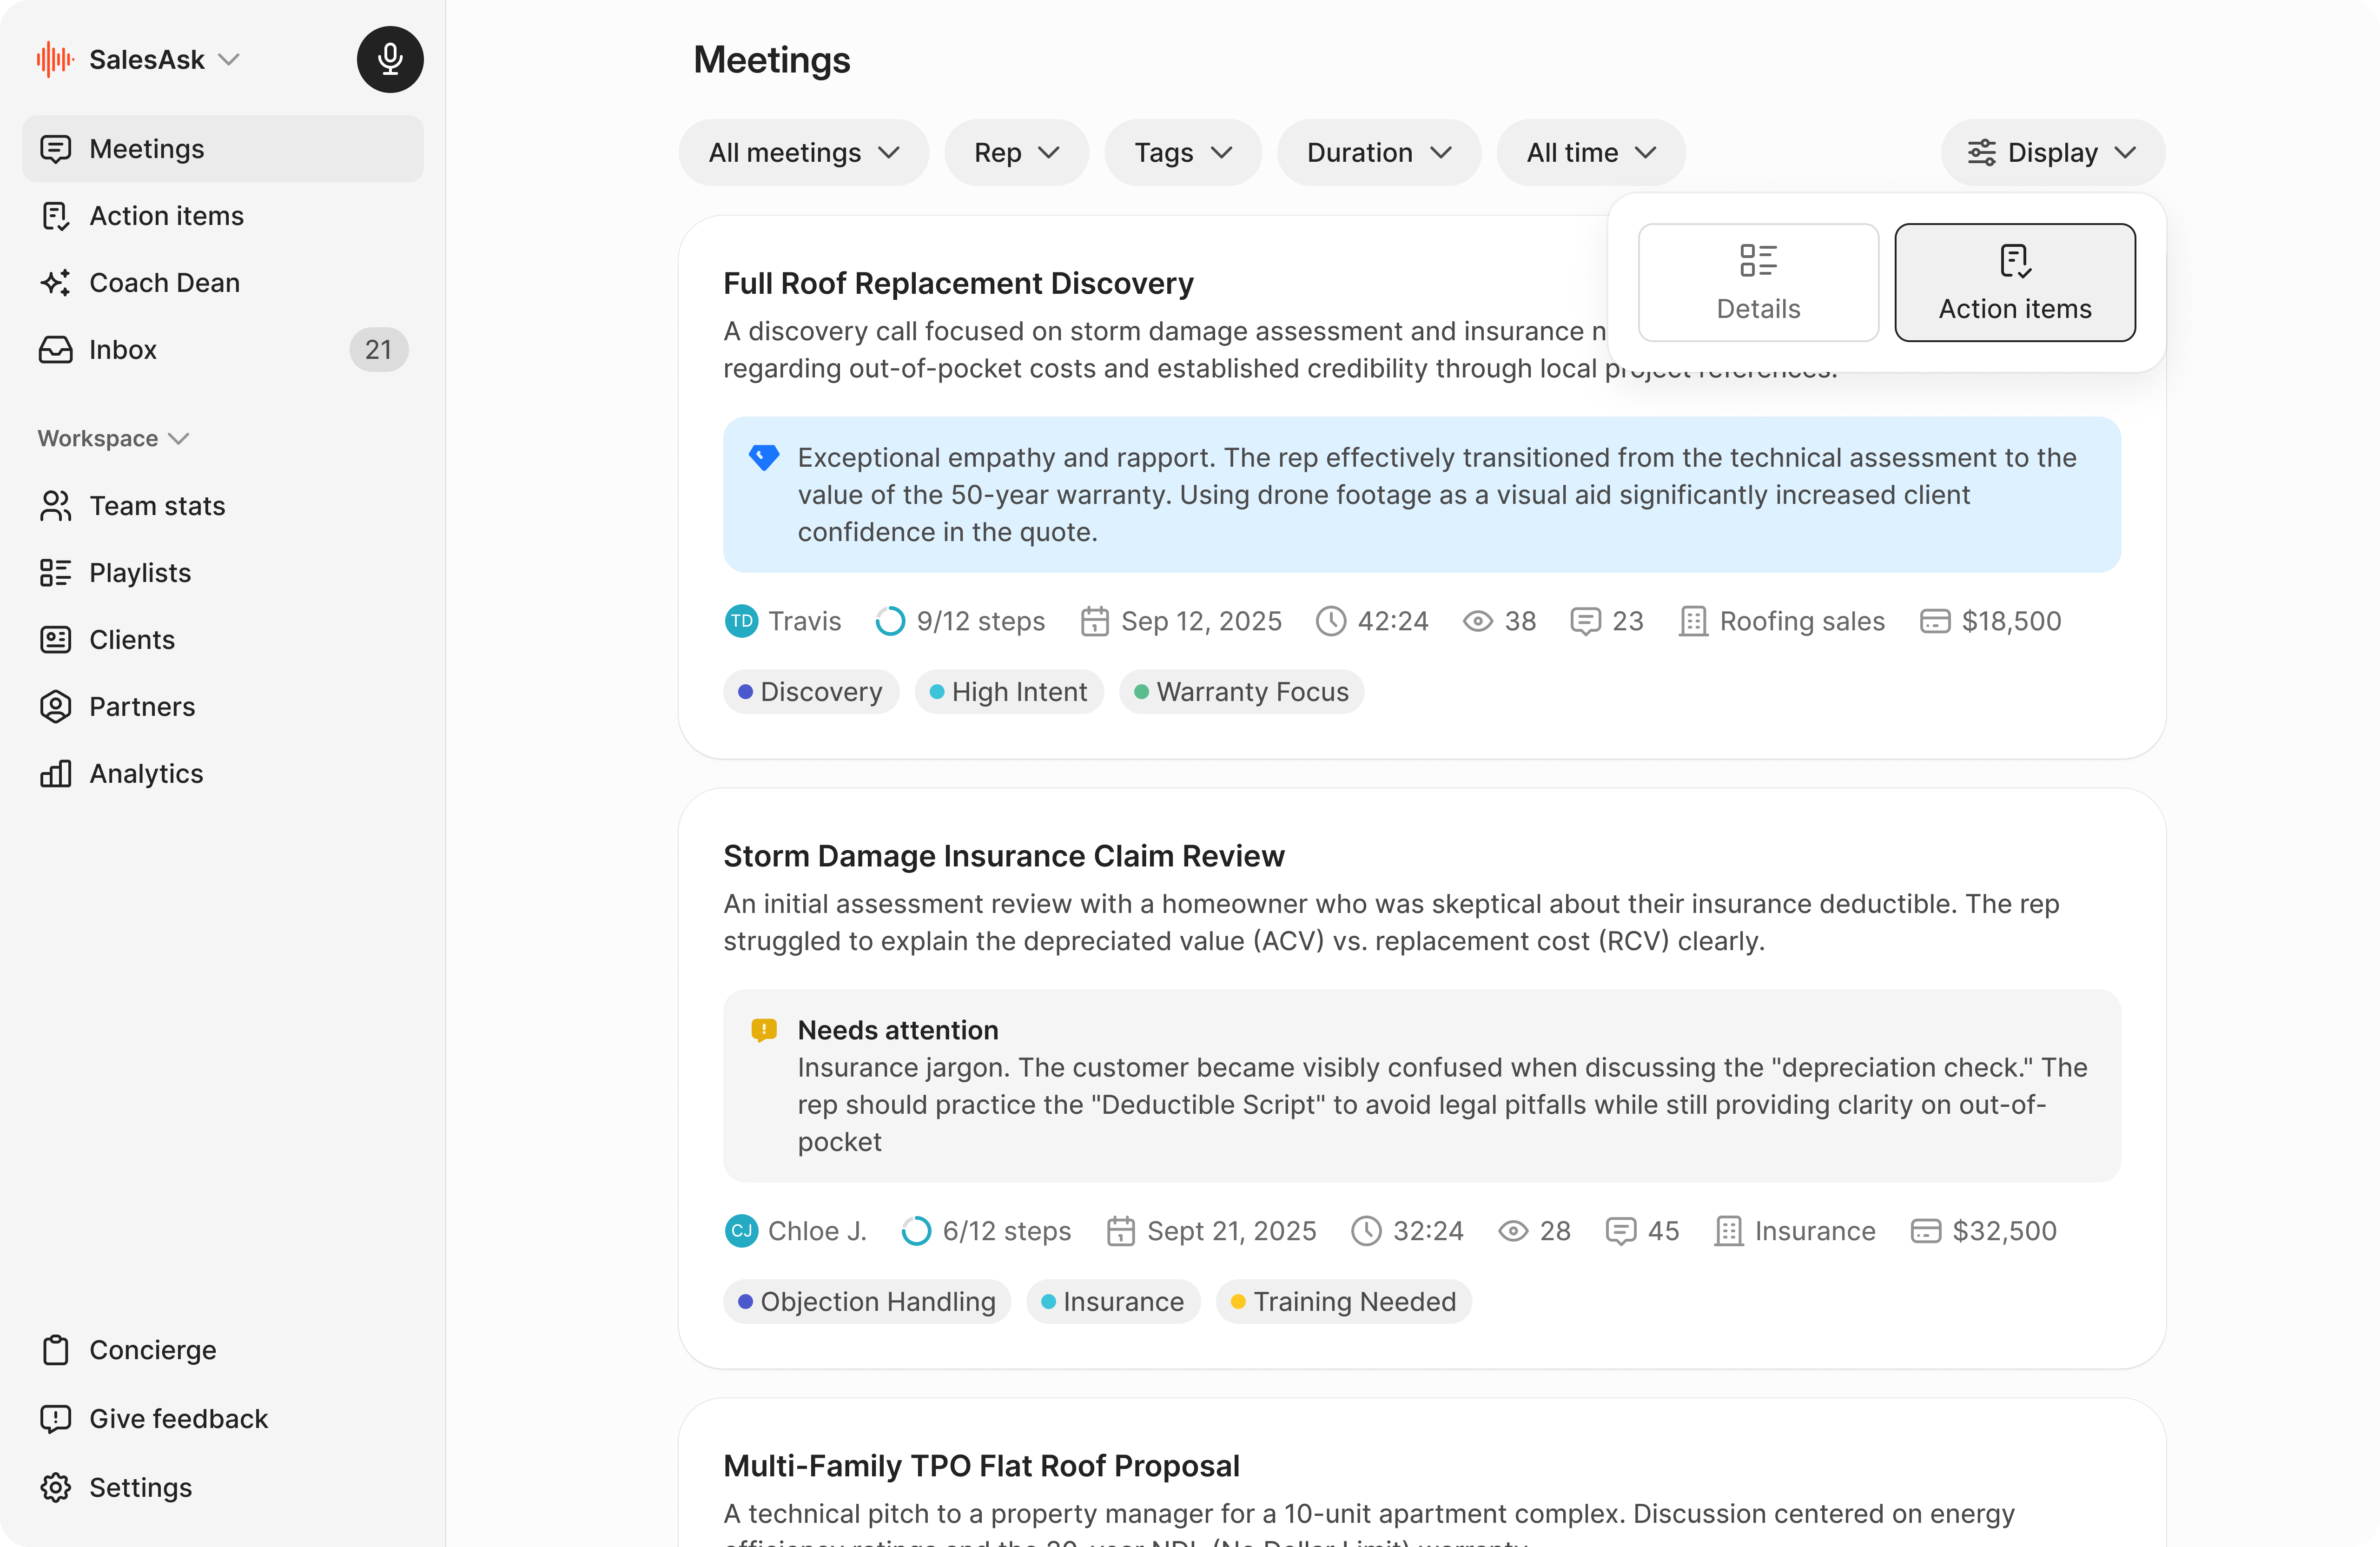Open Full Roof Replacement Discovery meeting
Viewport: 2380px width, 1547px height.
pyautogui.click(x=958, y=284)
